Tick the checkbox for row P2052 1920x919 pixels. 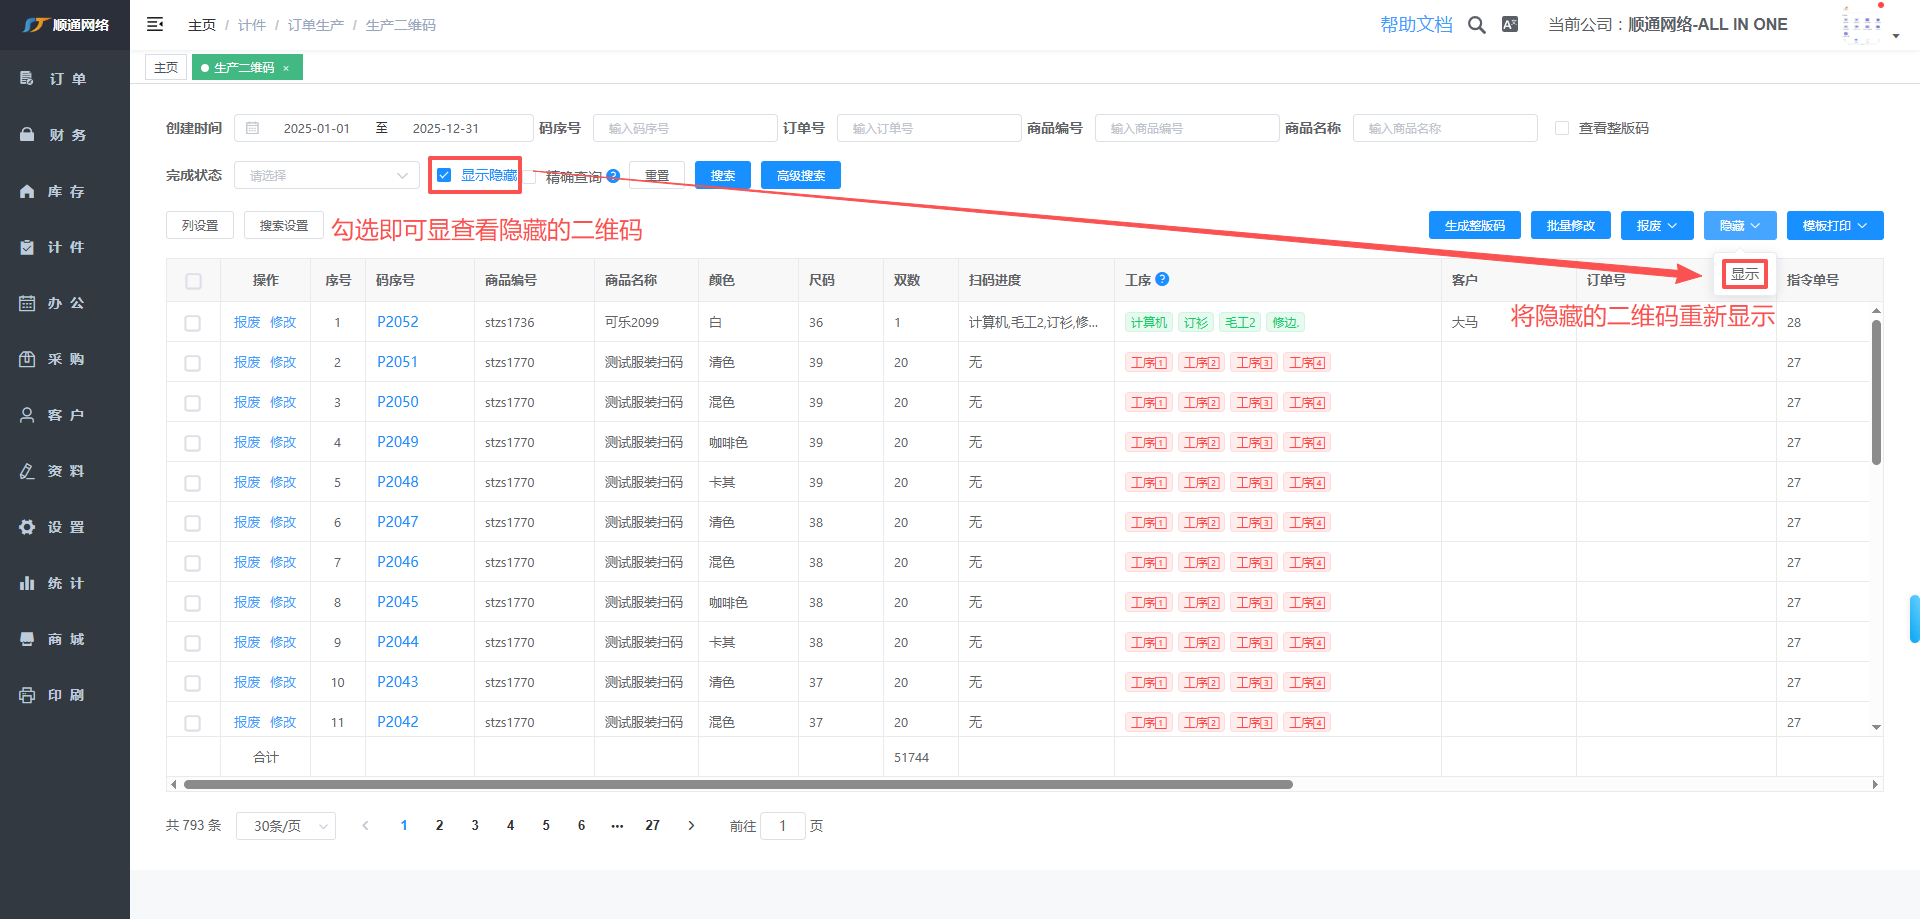click(193, 323)
